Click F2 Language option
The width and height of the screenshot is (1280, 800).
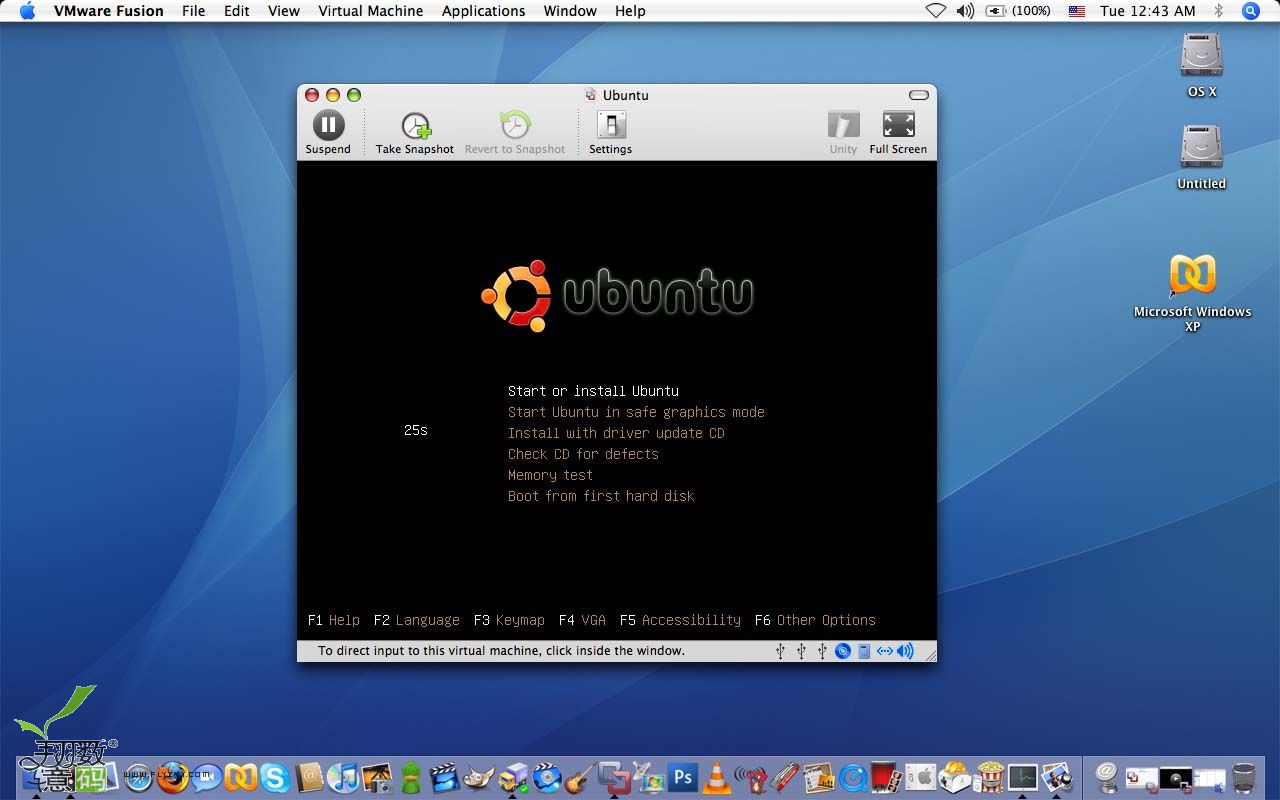pyautogui.click(x=417, y=620)
